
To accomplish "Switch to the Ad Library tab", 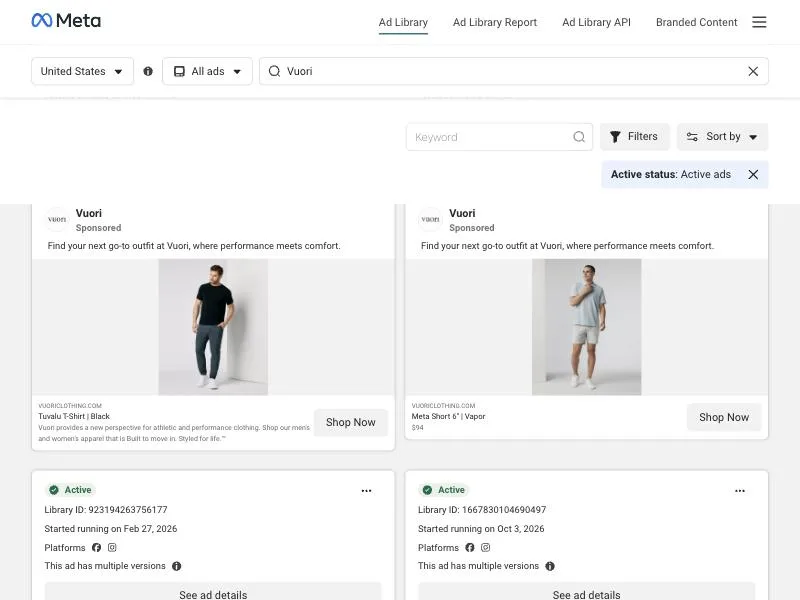I will (403, 22).
